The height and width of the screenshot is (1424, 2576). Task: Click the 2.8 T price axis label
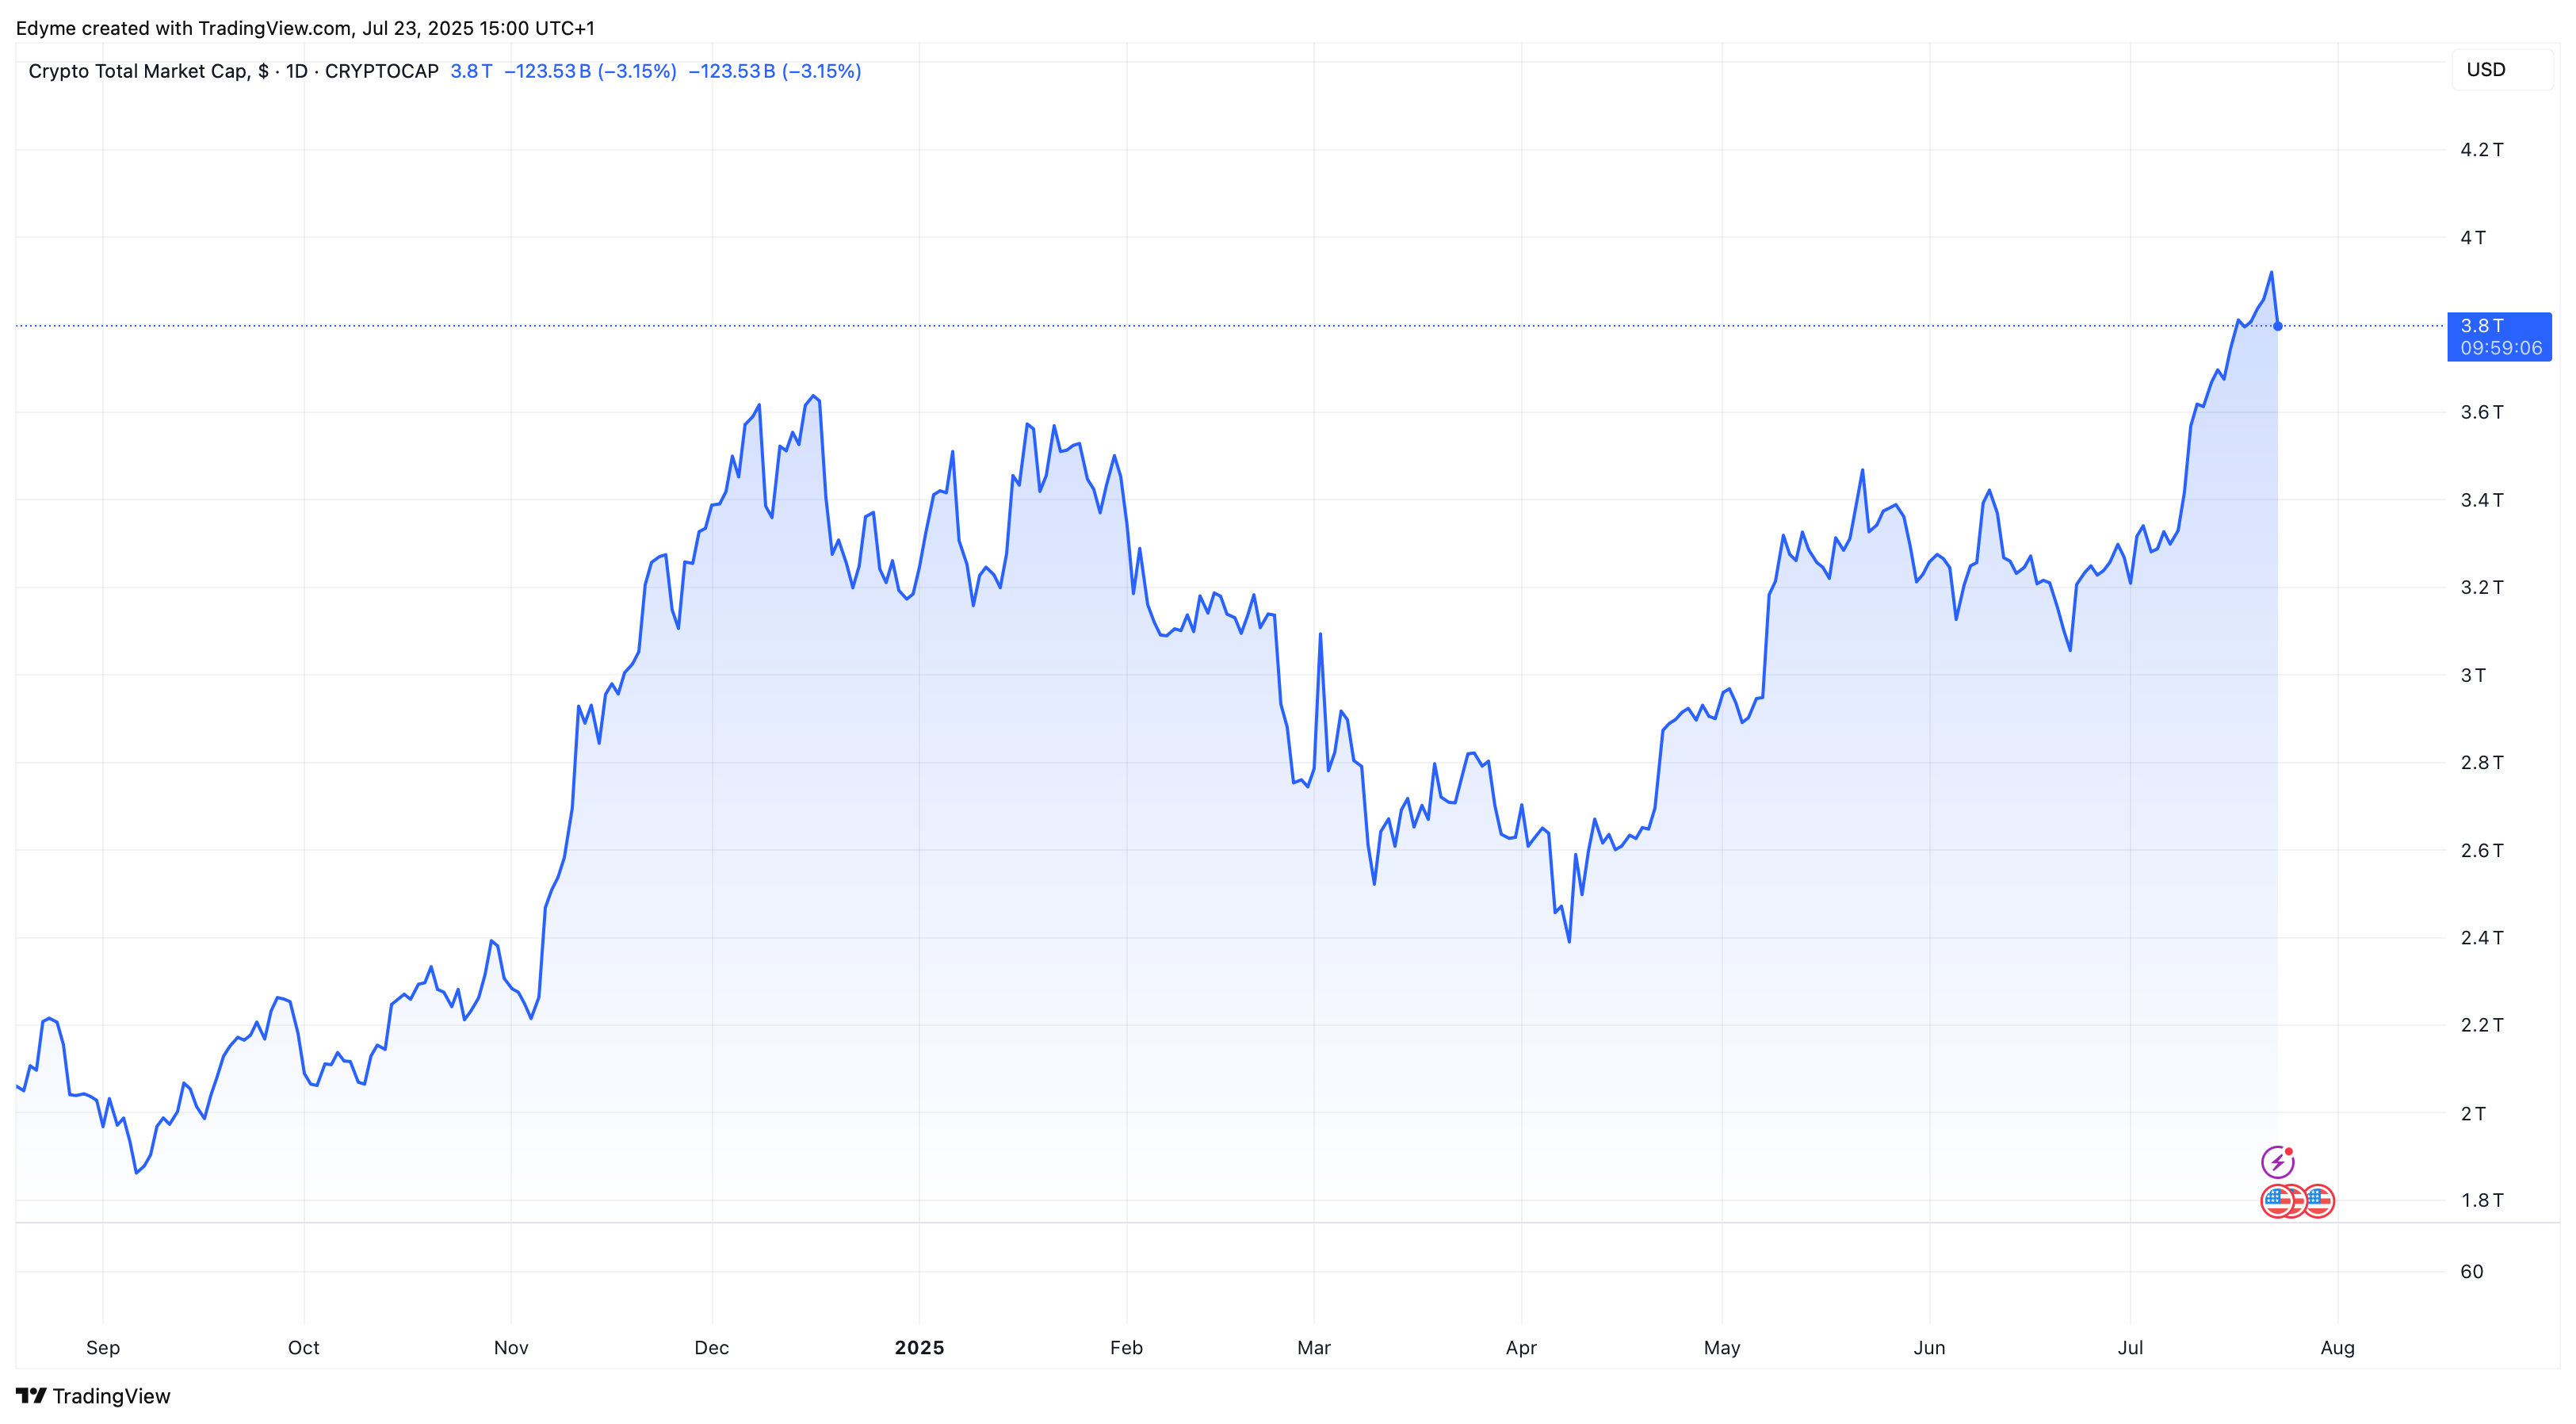click(x=2482, y=762)
